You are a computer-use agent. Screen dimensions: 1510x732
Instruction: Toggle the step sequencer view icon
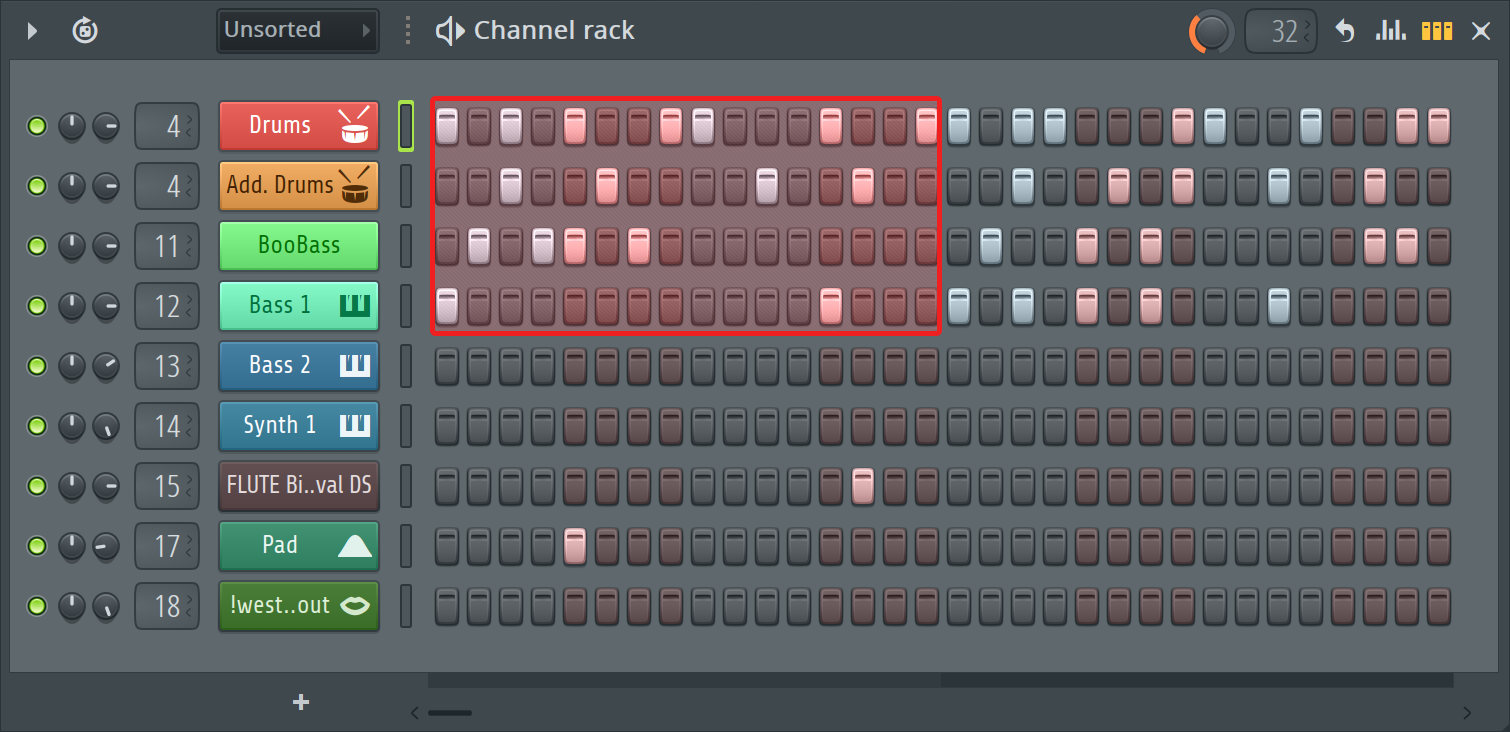click(x=1437, y=31)
